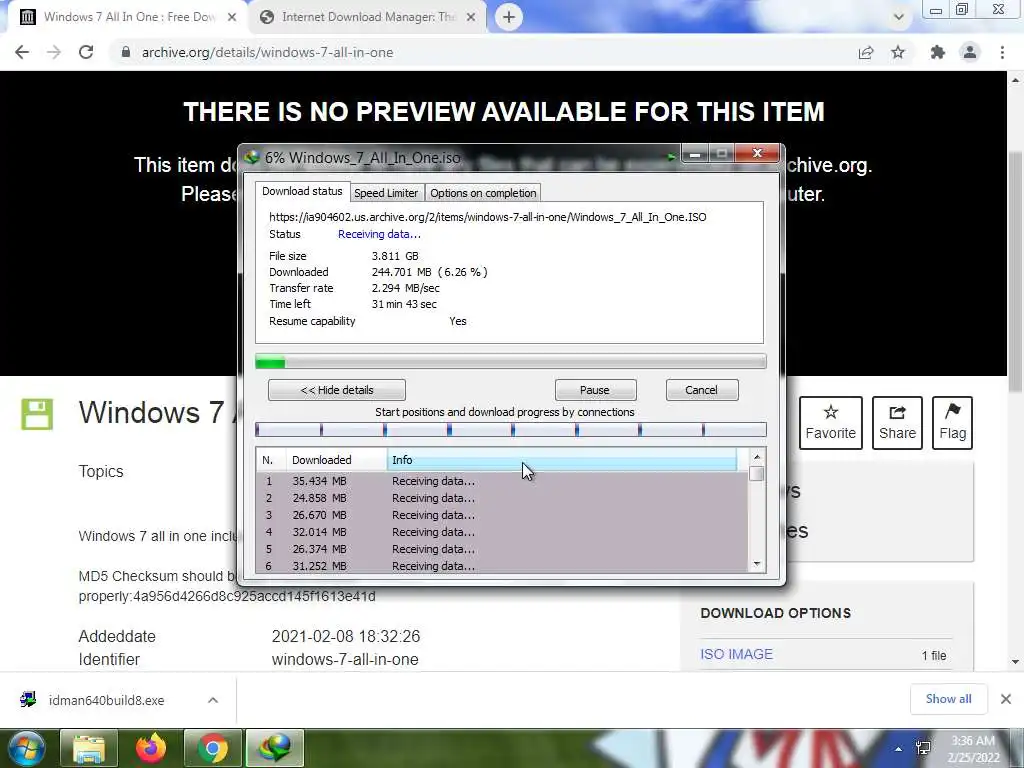This screenshot has height=768, width=1024.
Task: Open the taskbar clock
Action: click(973, 749)
